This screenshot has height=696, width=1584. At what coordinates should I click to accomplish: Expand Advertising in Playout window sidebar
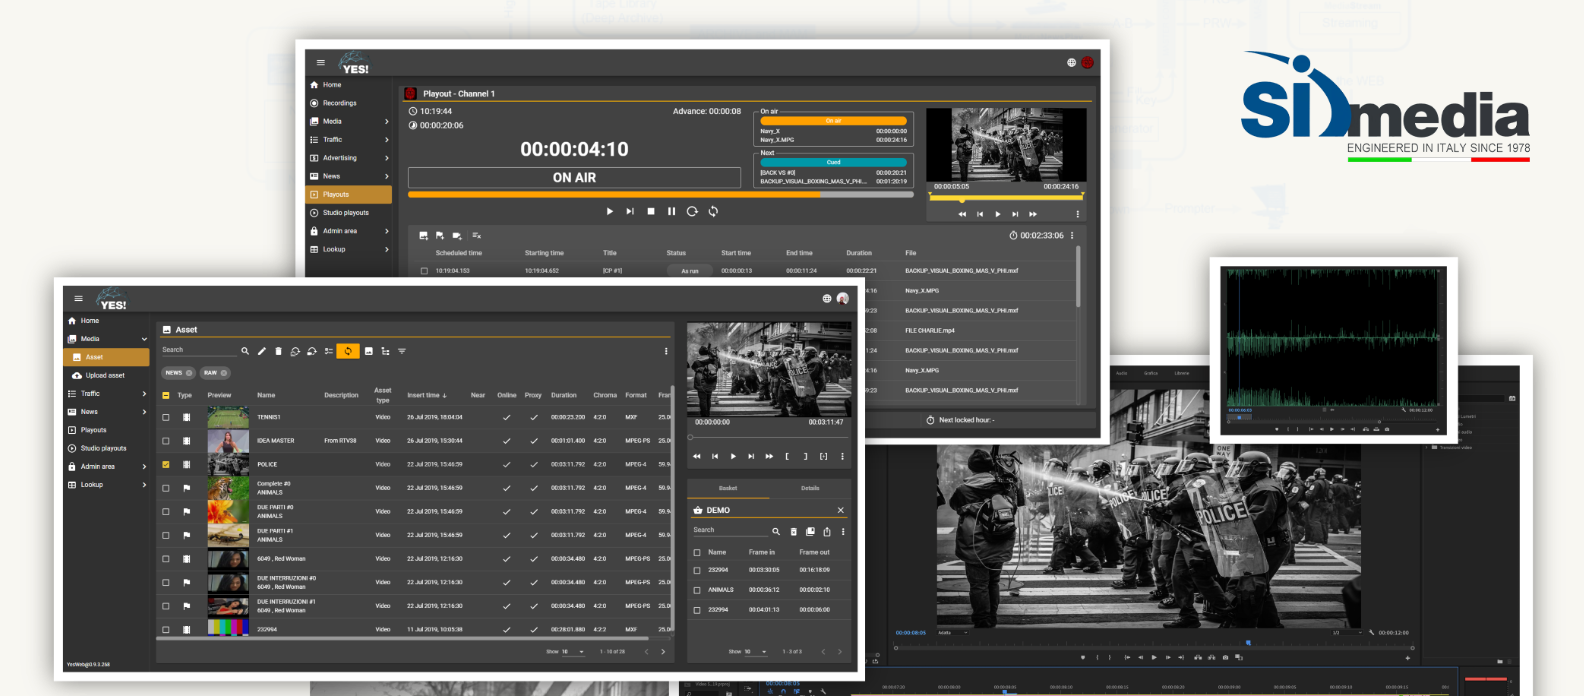tap(387, 158)
